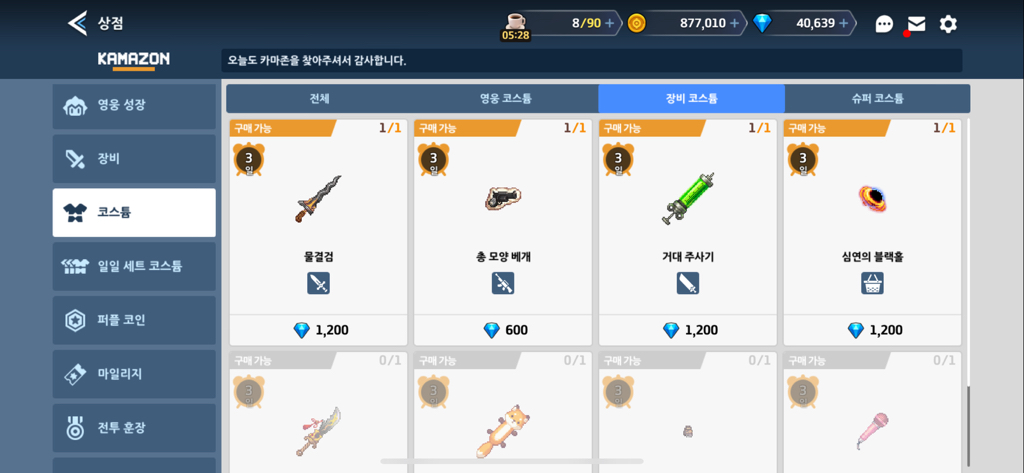This screenshot has width=1024, height=473.
Task: Tap the basket type icon under 심연의 블랙홀
Action: pos(872,283)
